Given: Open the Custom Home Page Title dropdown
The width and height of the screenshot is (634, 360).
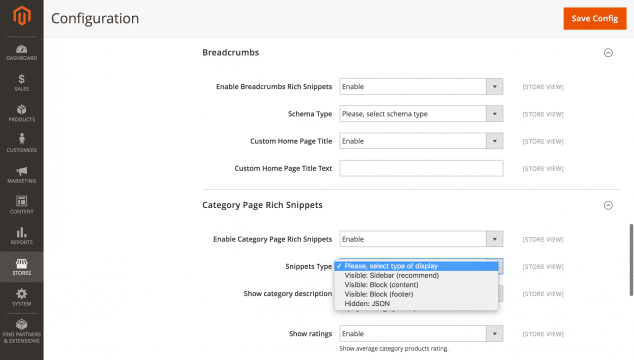Looking at the screenshot, I should click(421, 141).
